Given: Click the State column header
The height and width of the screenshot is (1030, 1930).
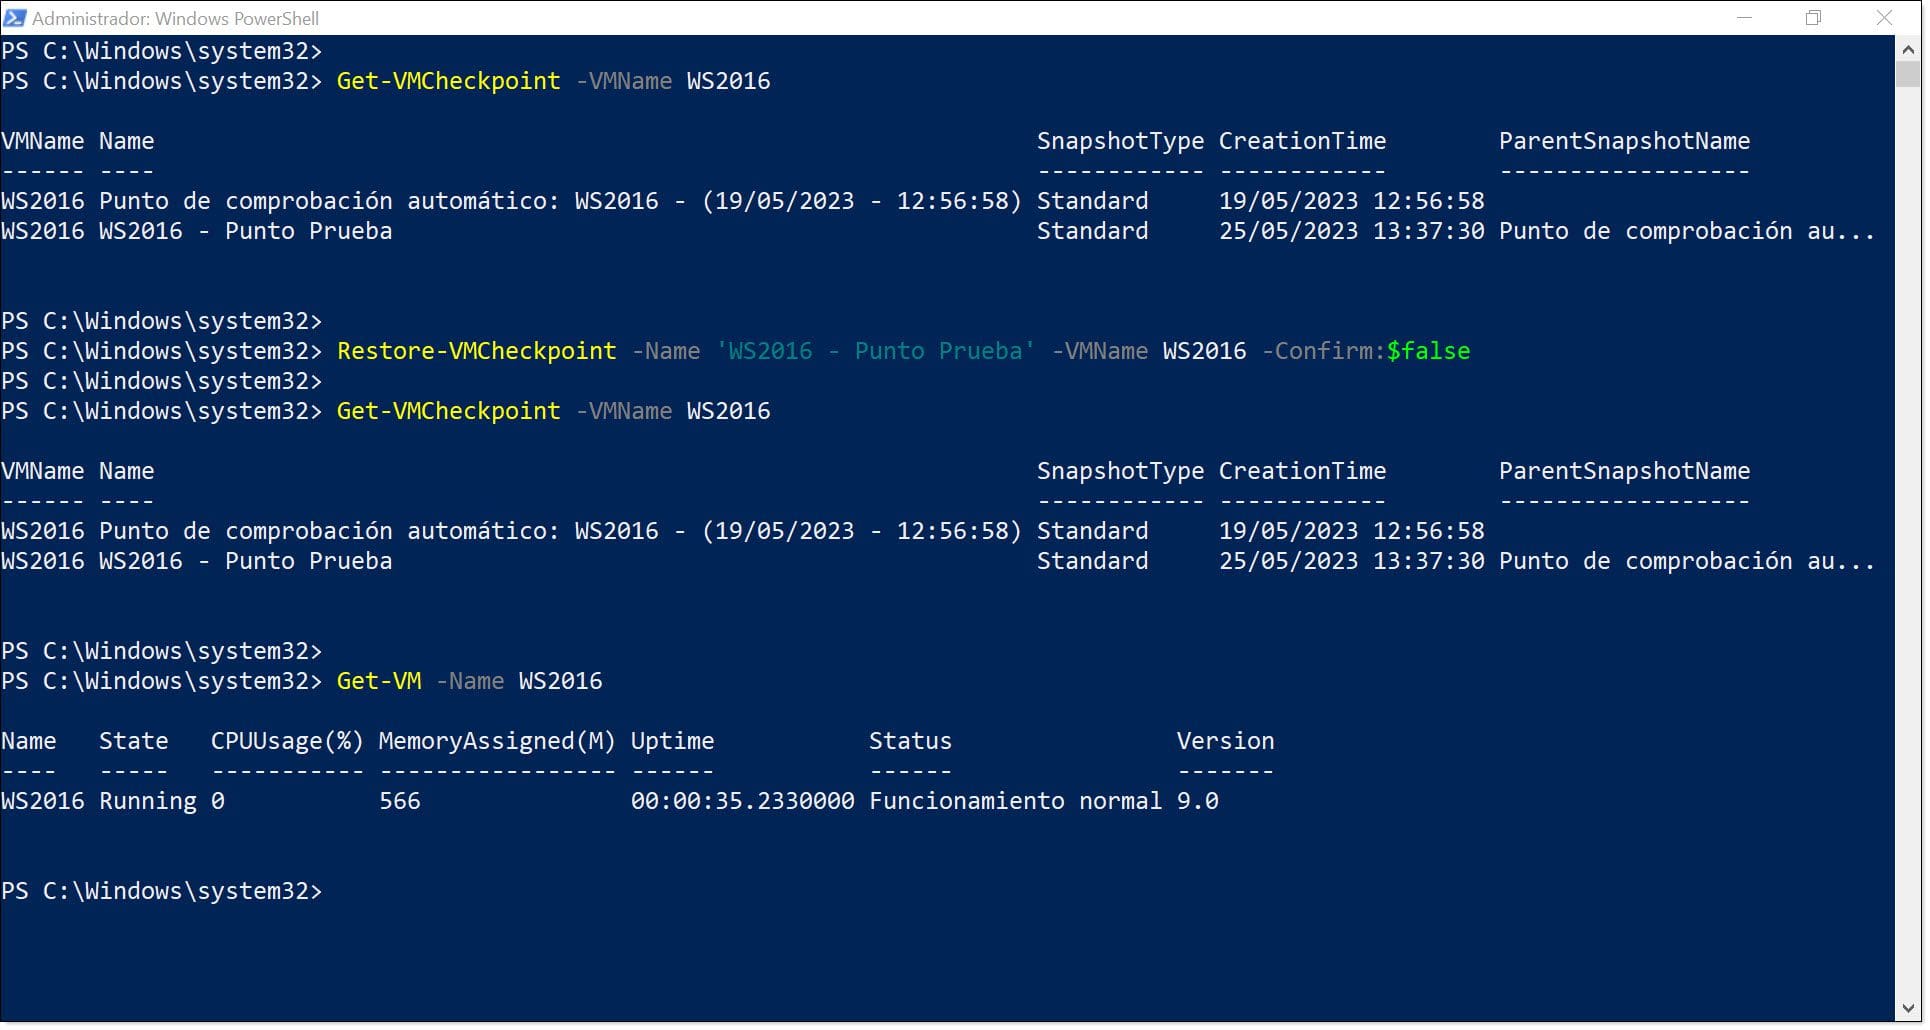Looking at the screenshot, I should (x=133, y=741).
